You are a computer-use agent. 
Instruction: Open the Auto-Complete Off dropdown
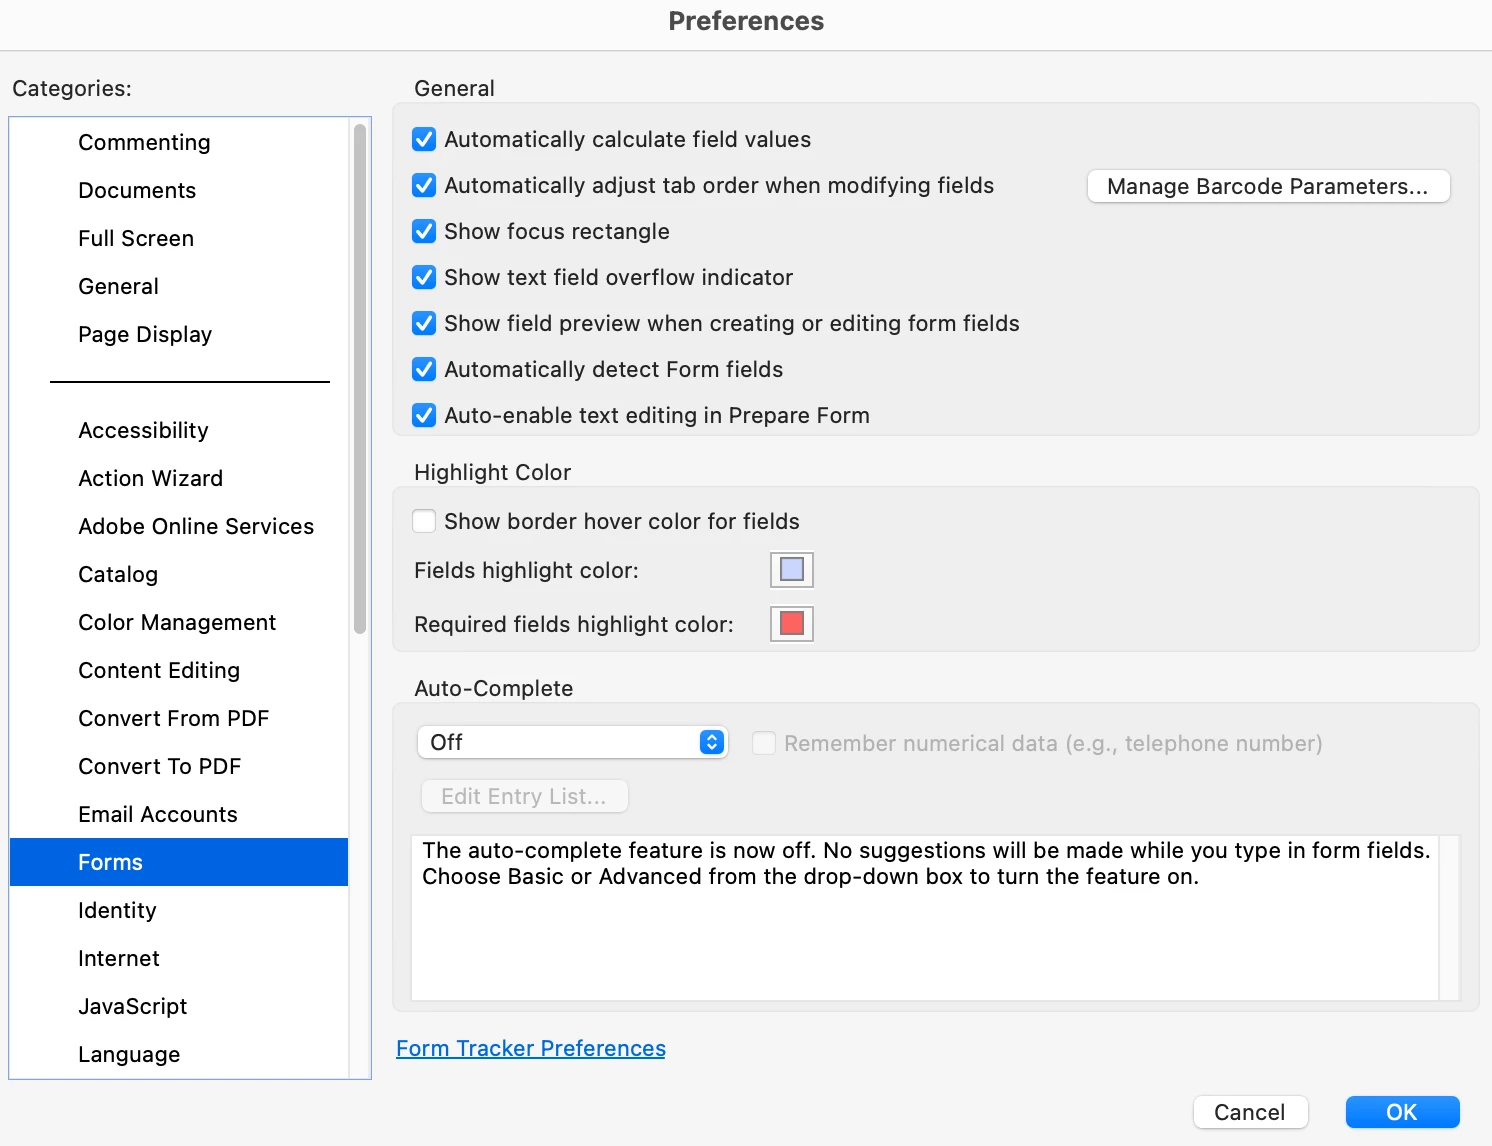click(572, 742)
